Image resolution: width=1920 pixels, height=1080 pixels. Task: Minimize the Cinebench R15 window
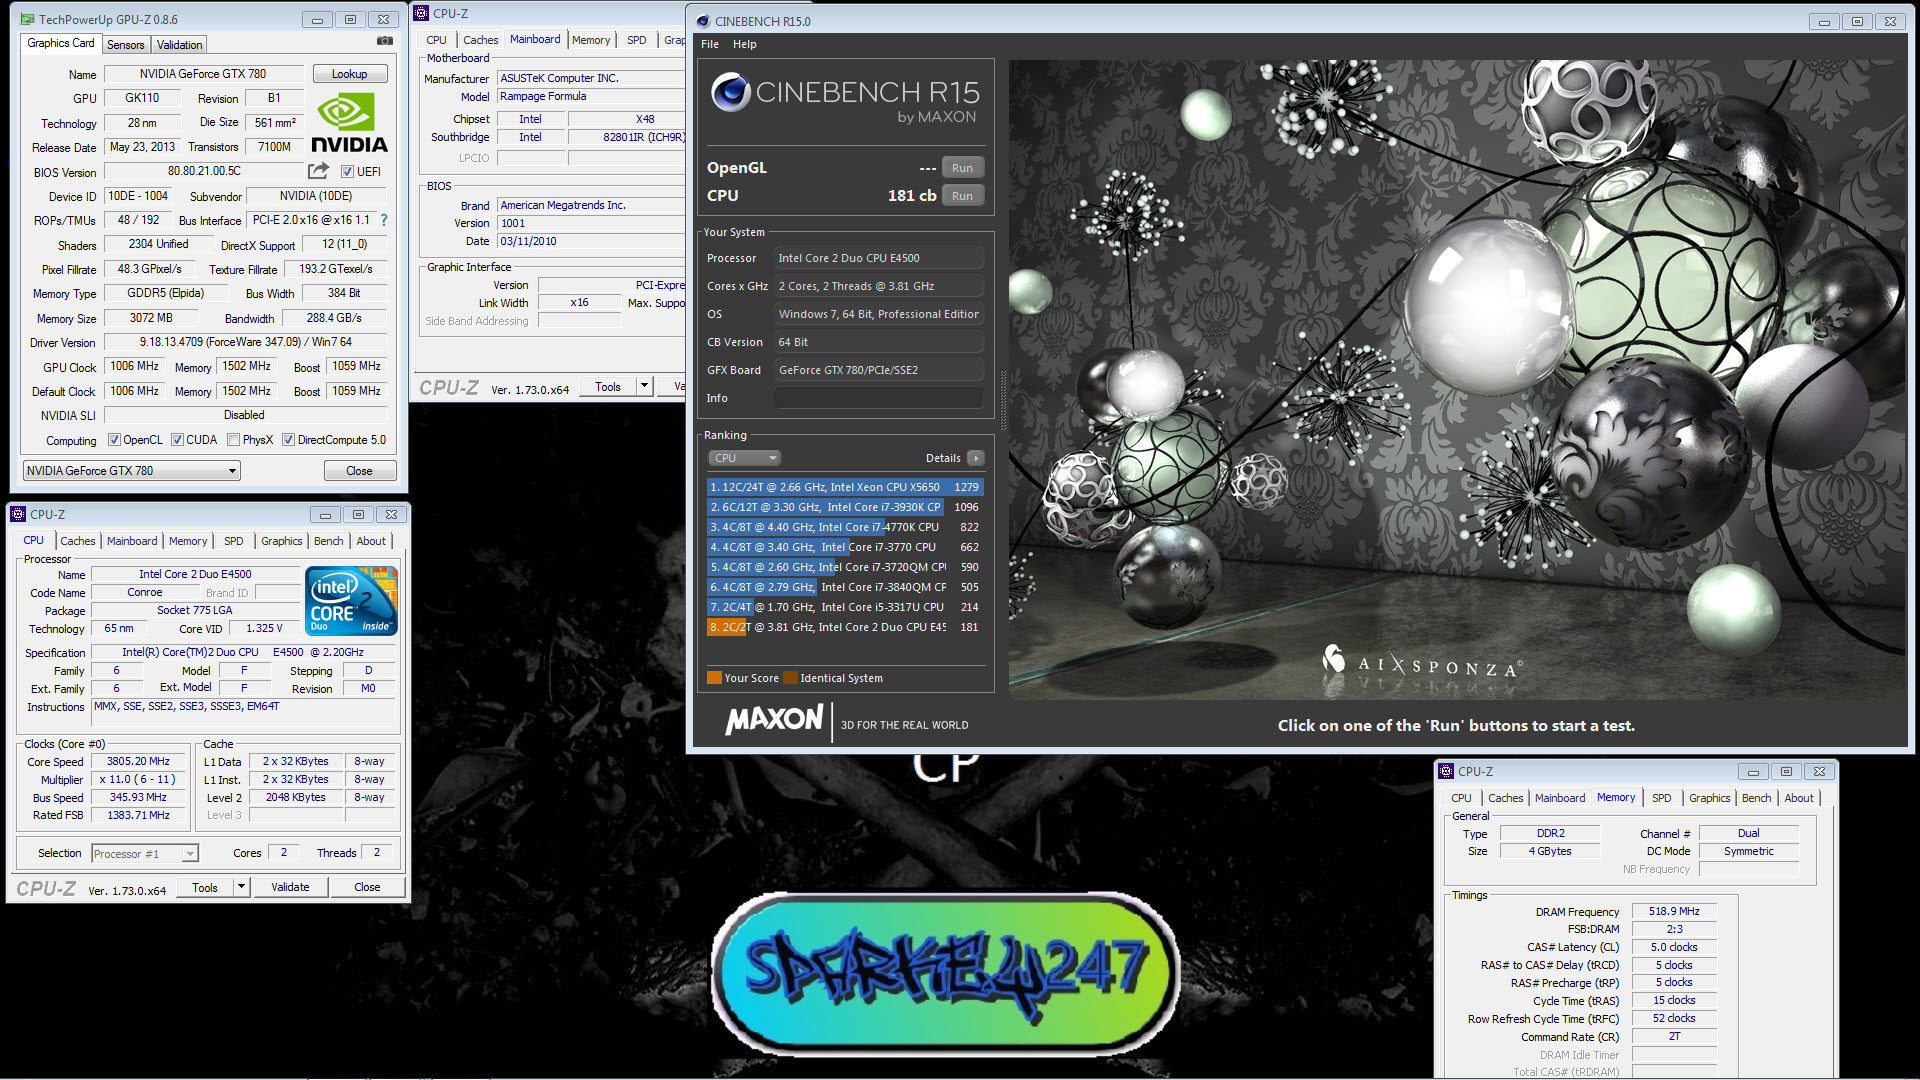(x=1823, y=21)
